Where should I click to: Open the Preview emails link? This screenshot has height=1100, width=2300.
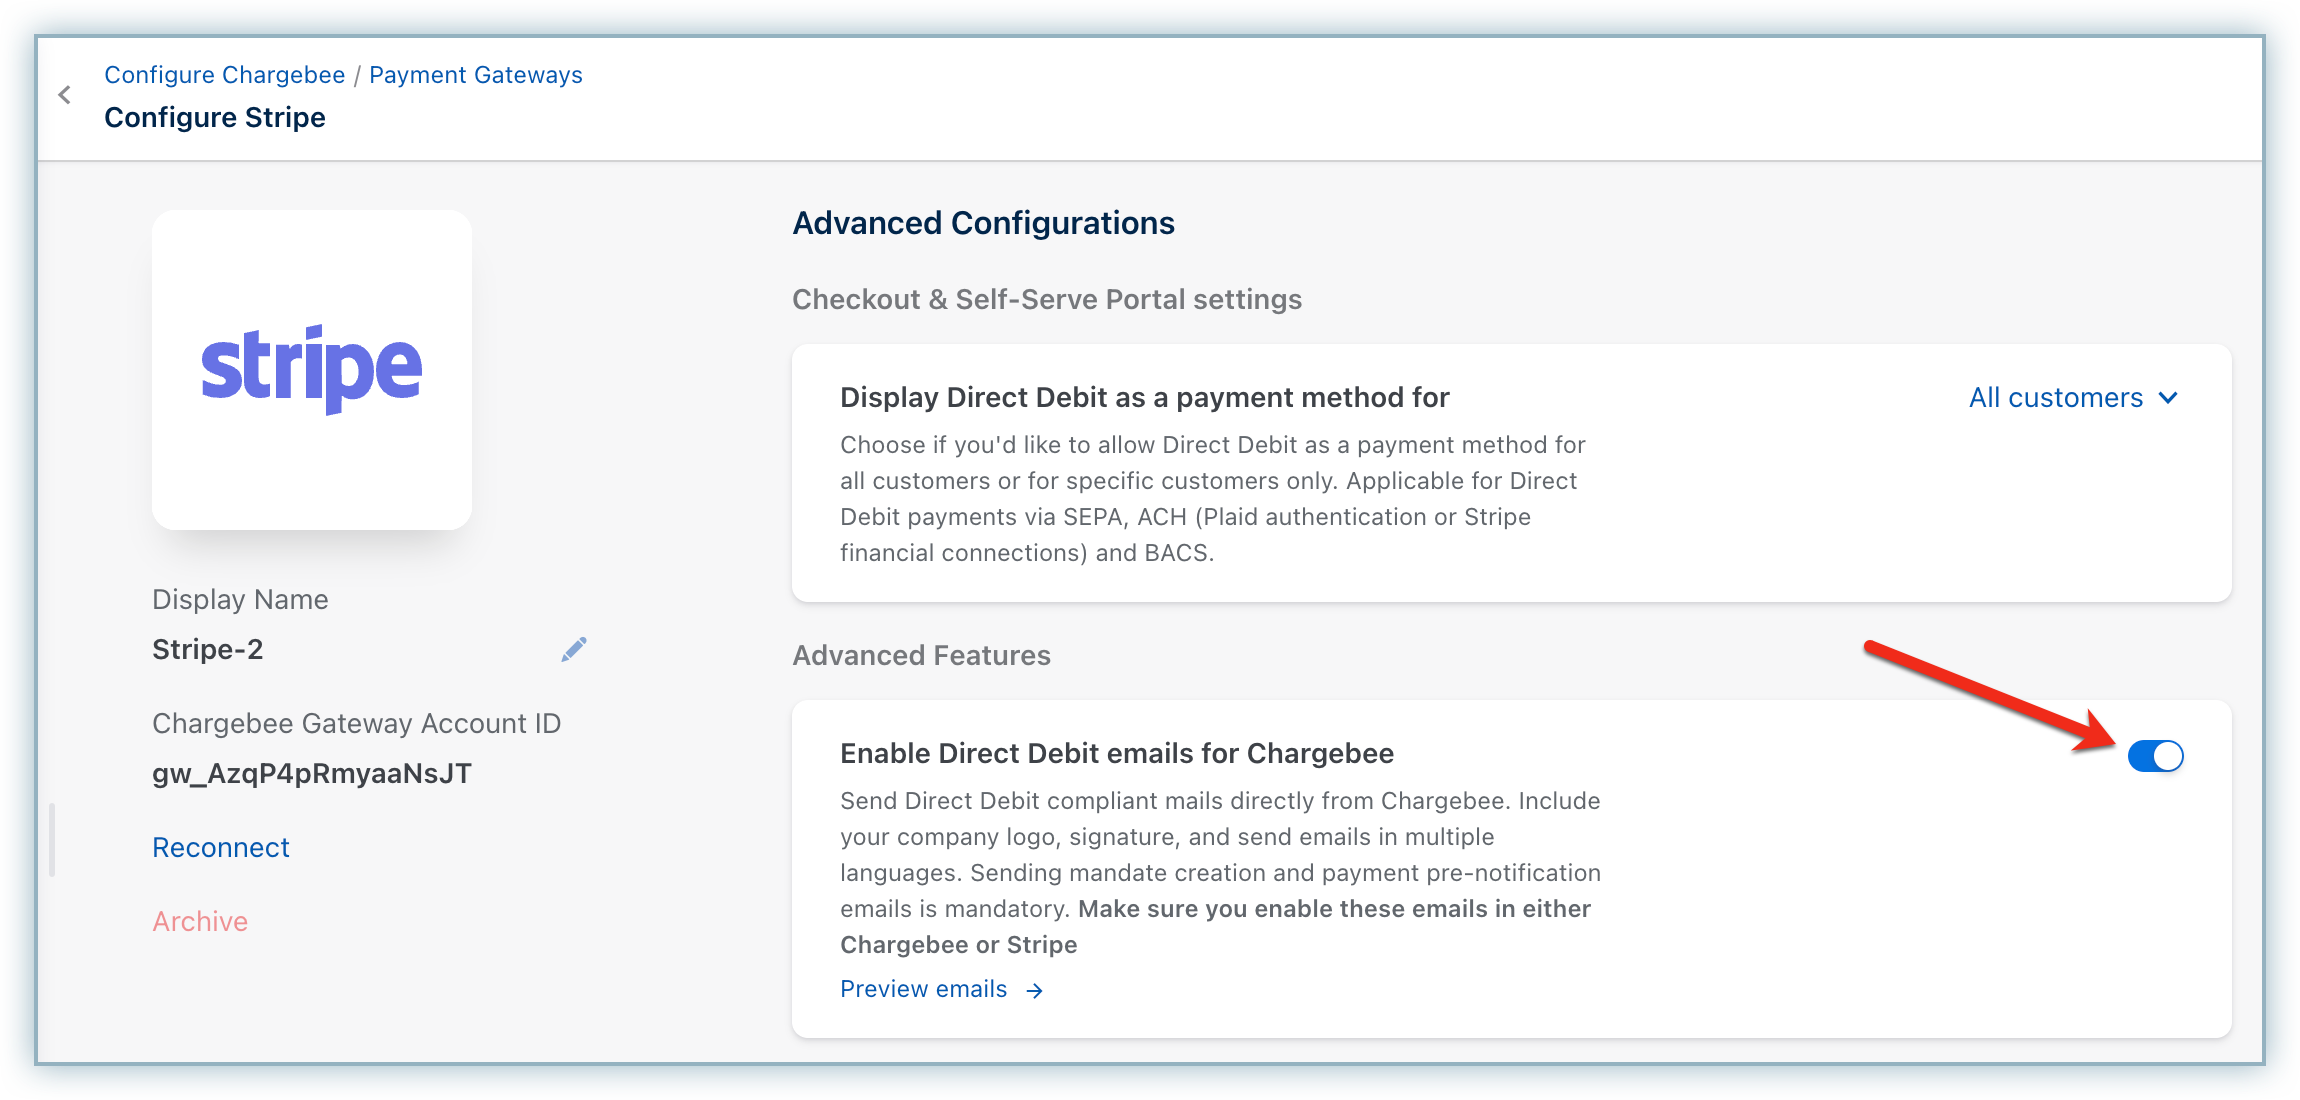(x=923, y=989)
